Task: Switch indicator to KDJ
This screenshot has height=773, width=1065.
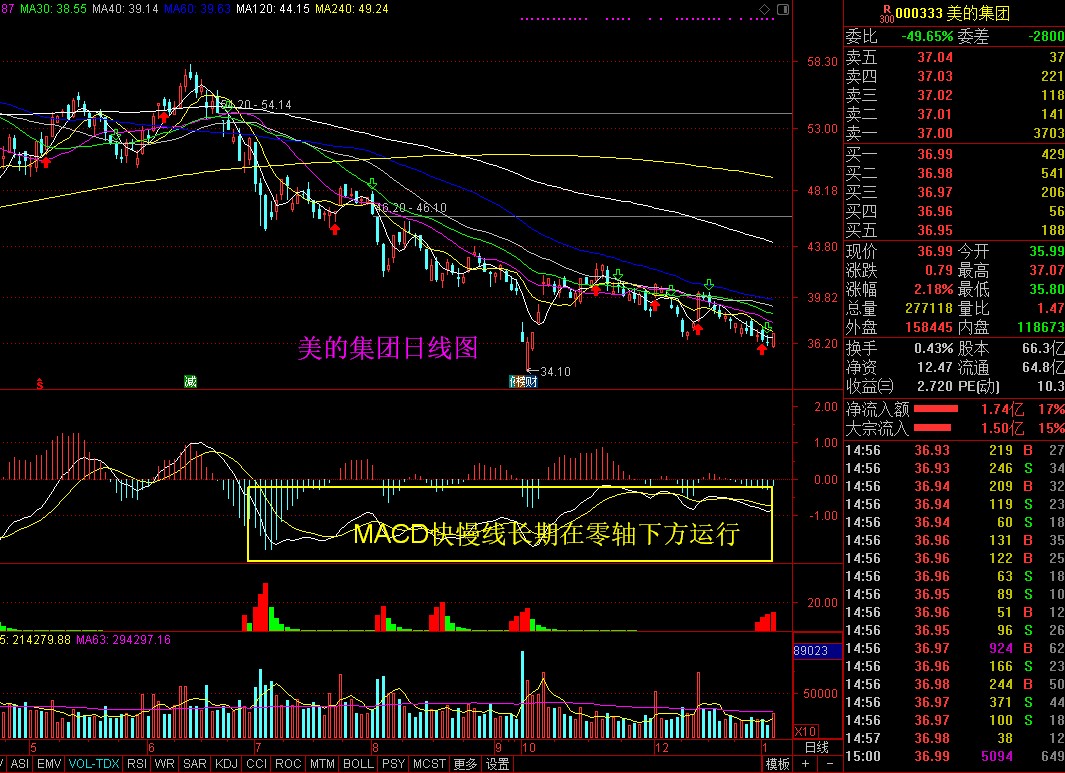Action: 226,764
